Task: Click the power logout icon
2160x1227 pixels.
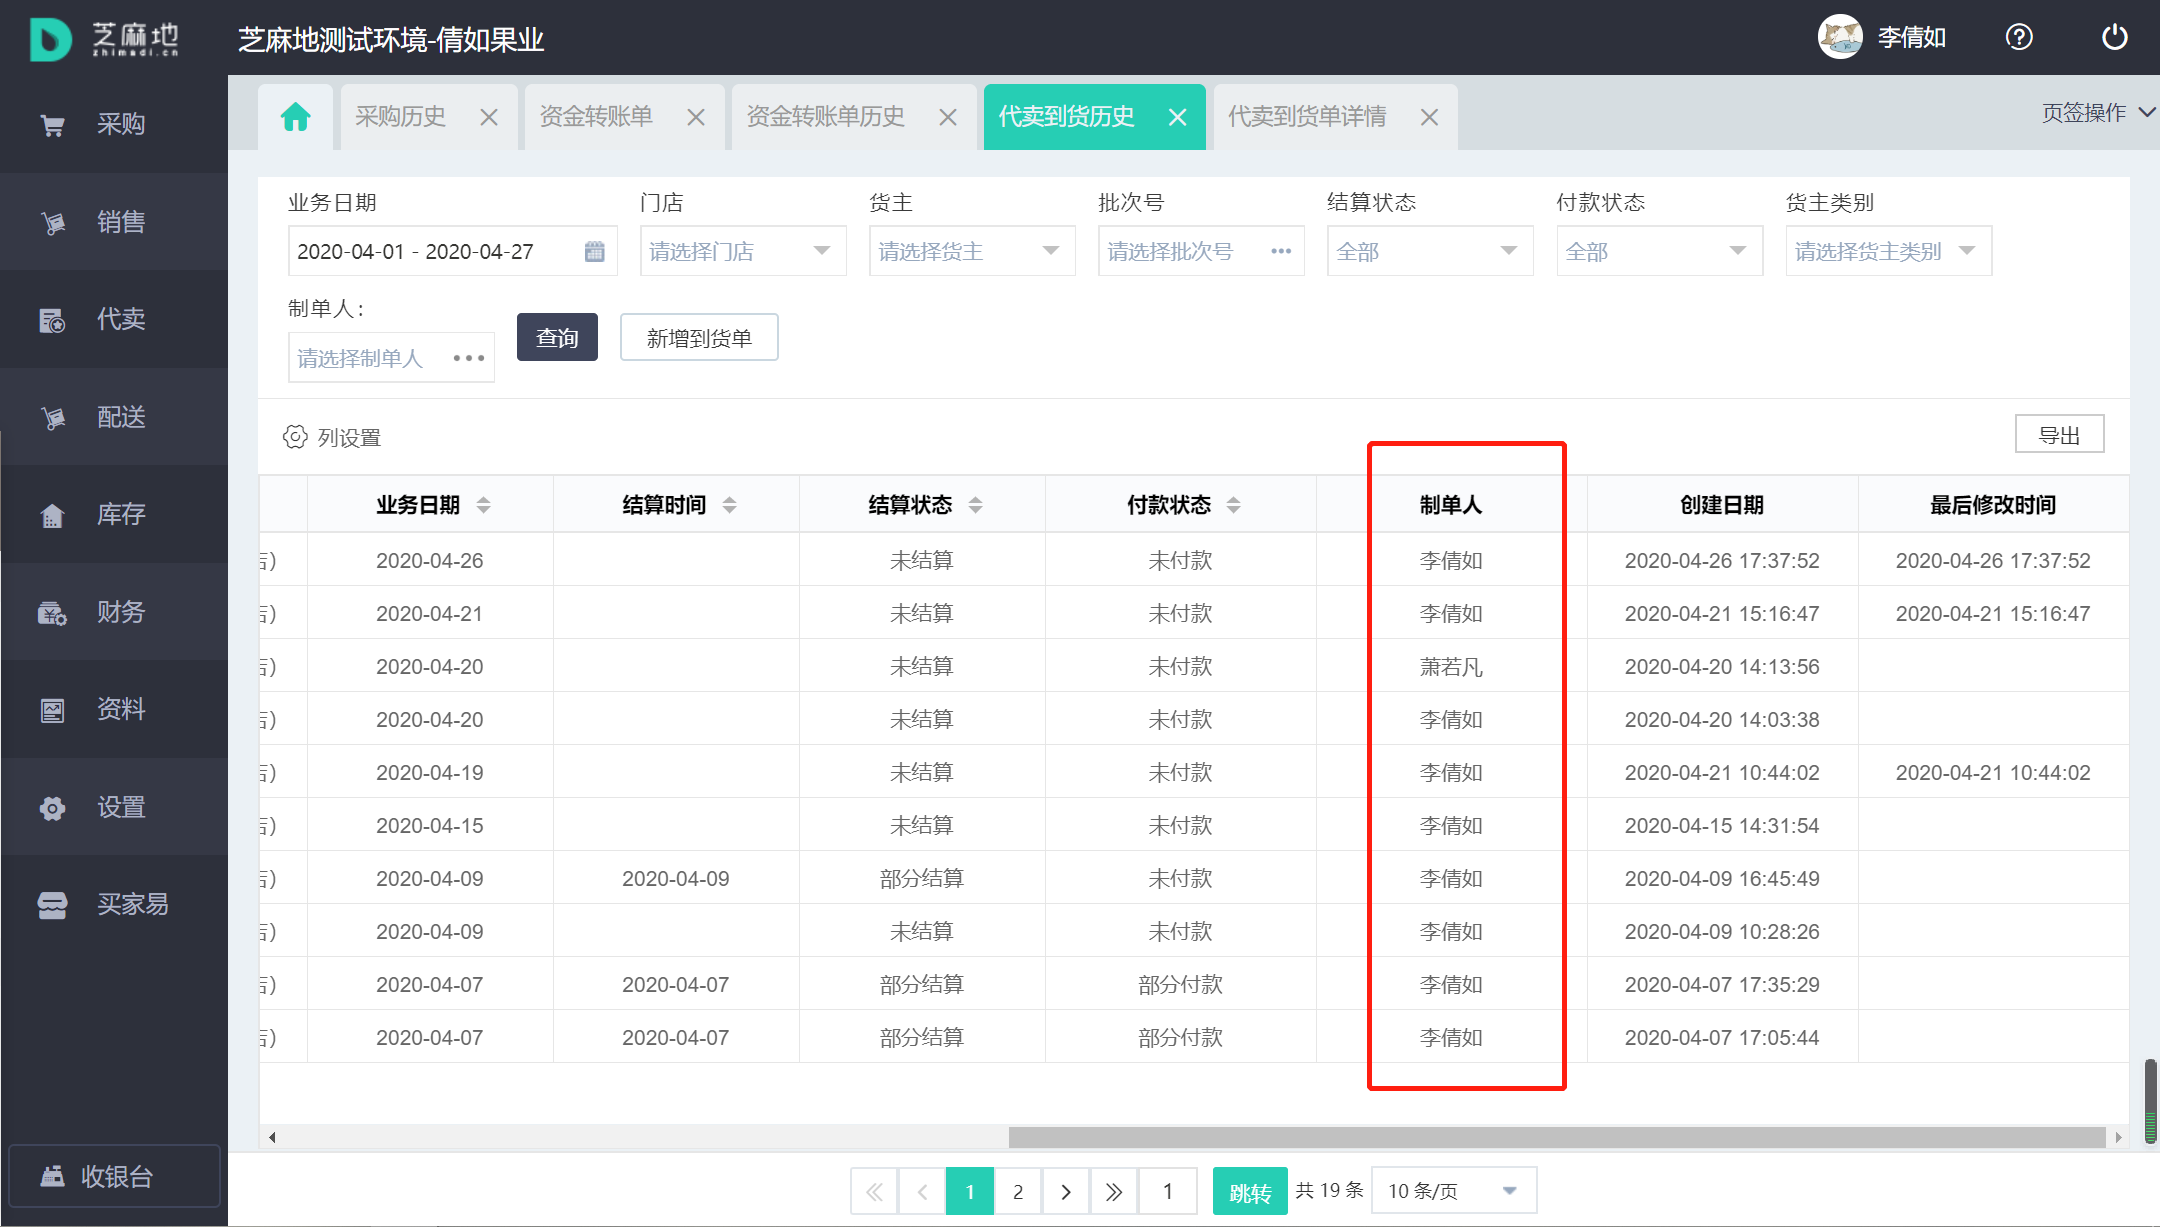Action: (x=2115, y=37)
